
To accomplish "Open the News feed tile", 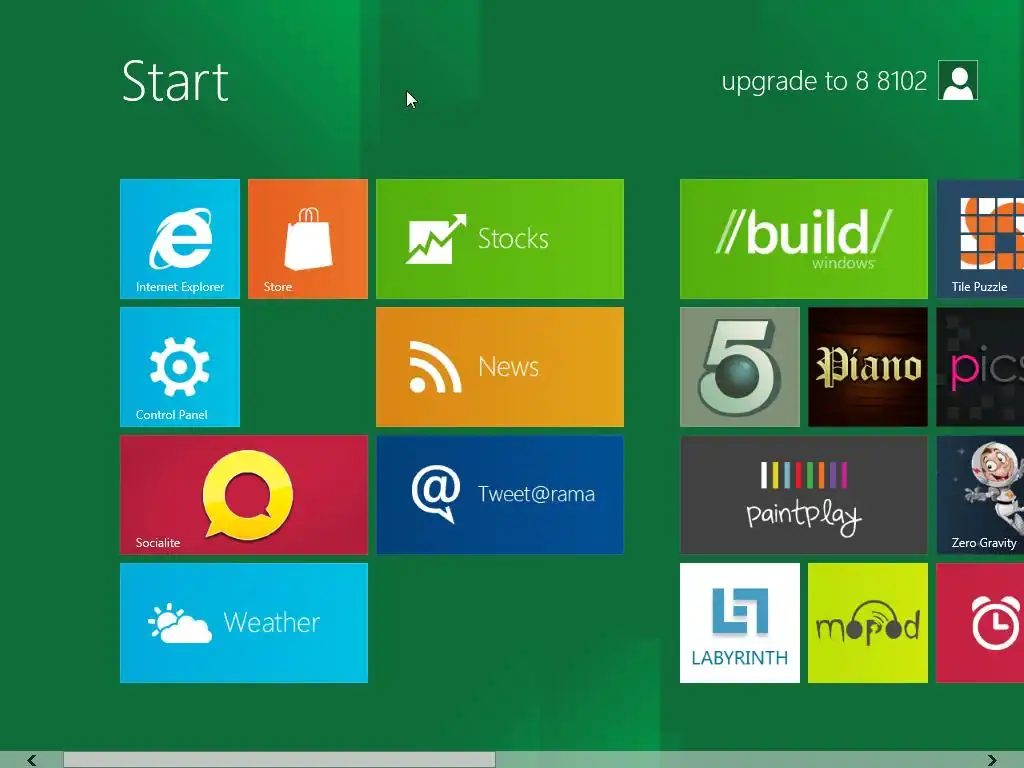I will (500, 367).
